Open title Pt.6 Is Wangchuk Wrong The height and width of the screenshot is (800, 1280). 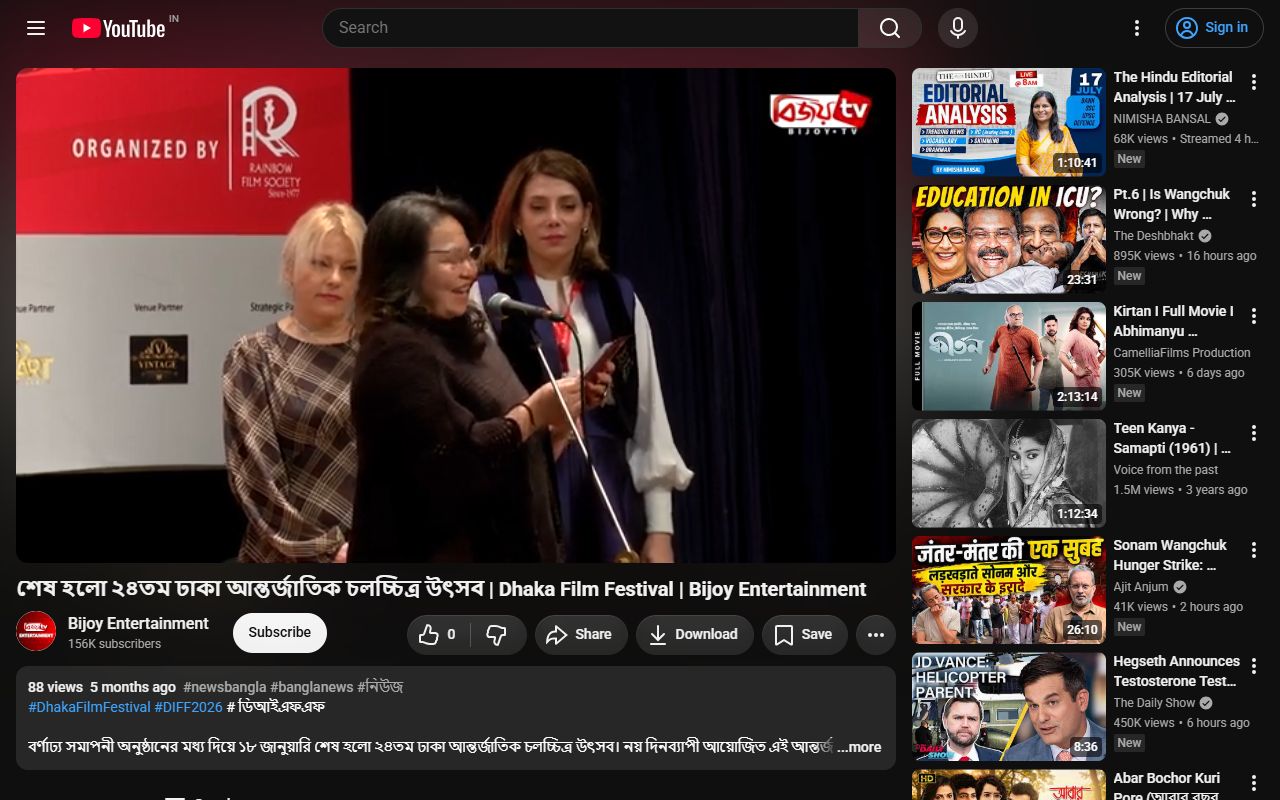tap(1172, 204)
